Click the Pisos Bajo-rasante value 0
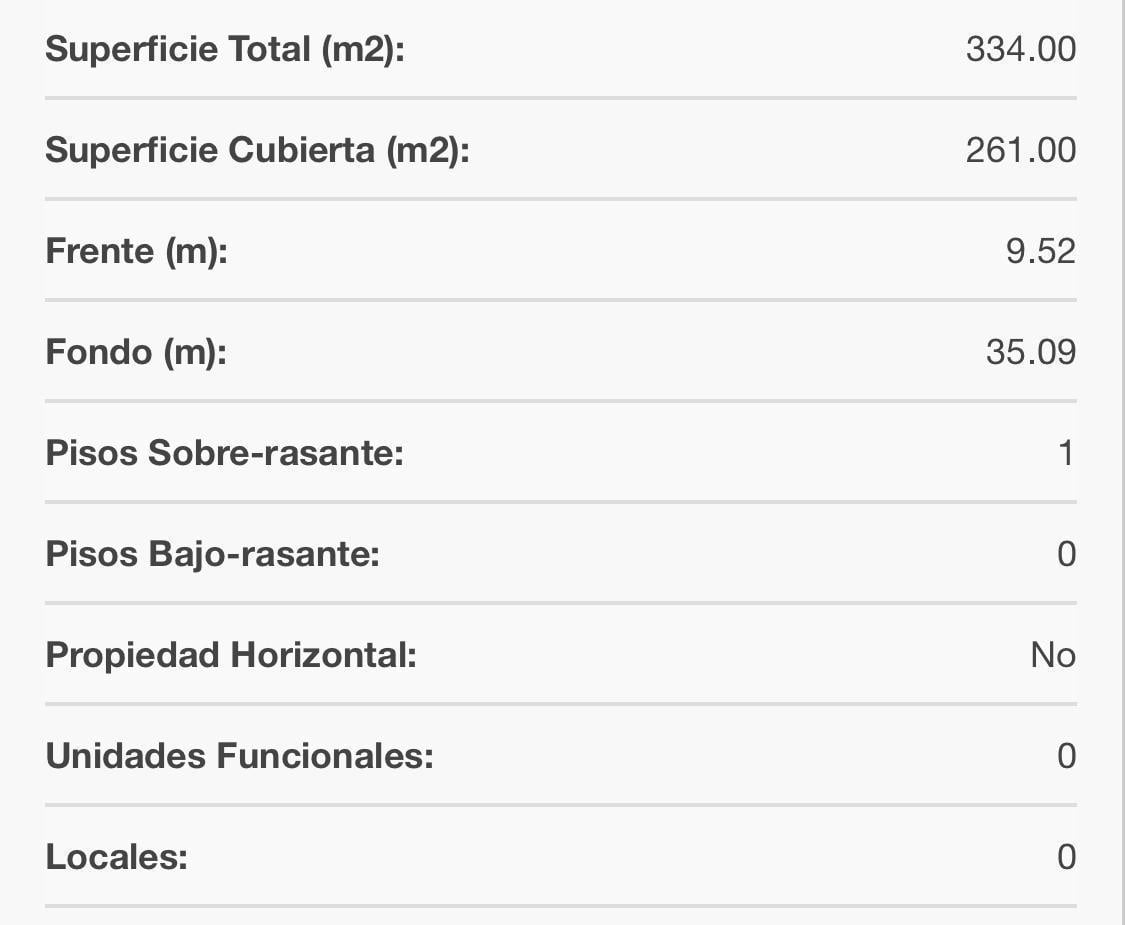The width and height of the screenshot is (1125, 925). (1066, 554)
